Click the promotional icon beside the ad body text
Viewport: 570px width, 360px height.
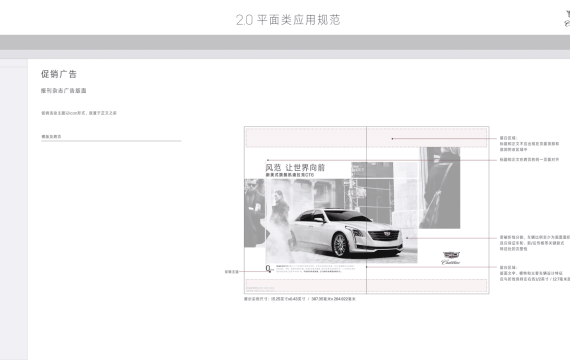(269, 269)
